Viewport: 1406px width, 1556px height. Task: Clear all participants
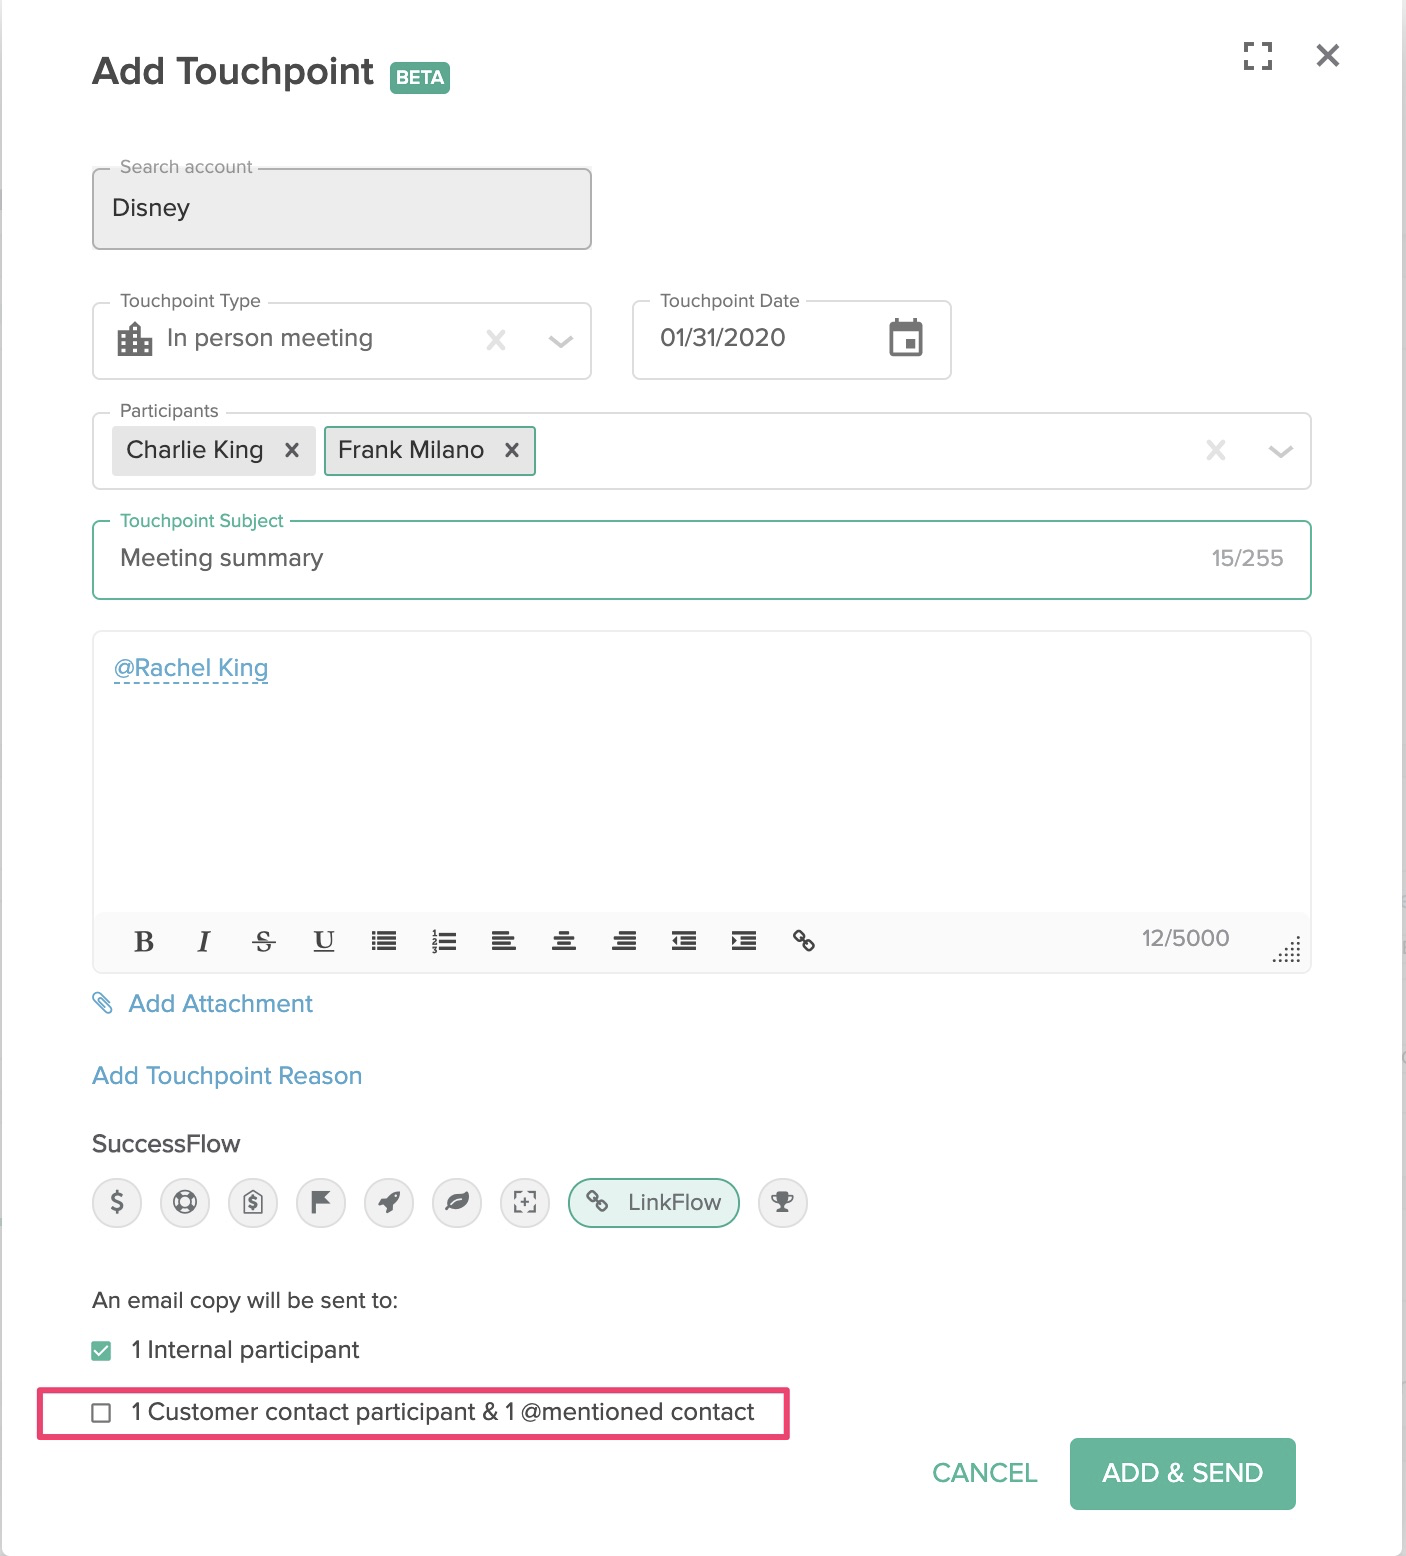1216,450
